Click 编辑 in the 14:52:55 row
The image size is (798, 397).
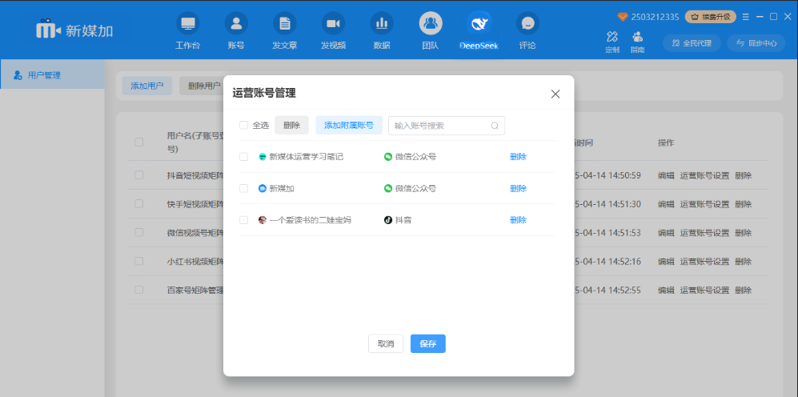click(x=666, y=290)
